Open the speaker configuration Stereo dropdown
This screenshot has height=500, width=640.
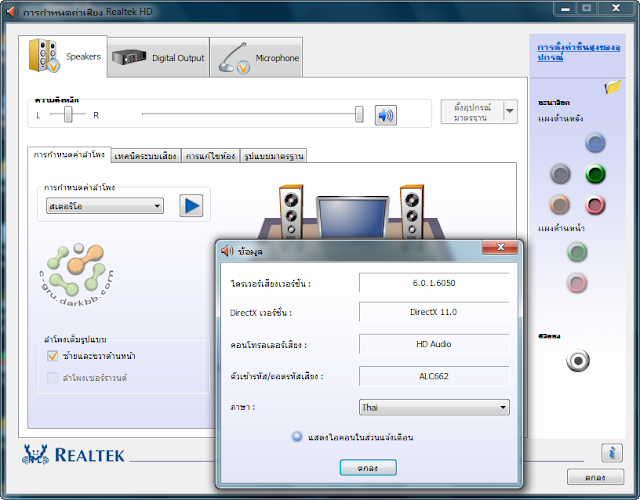[105, 206]
